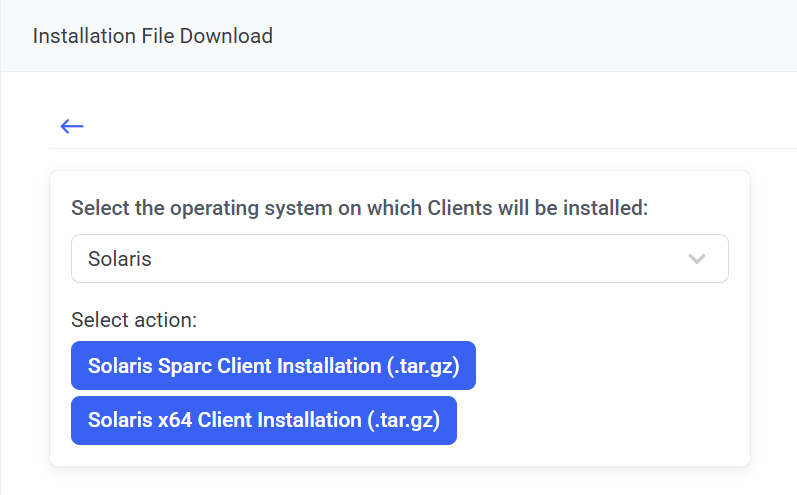Download Solaris x64 Client Installation (.tar.gz)
Image resolution: width=797 pixels, height=495 pixels.
pyautogui.click(x=263, y=421)
